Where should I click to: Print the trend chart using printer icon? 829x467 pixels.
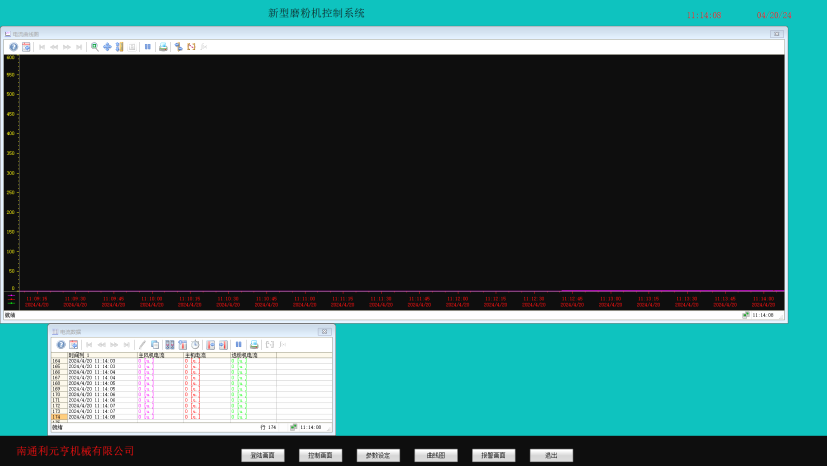click(x=163, y=47)
